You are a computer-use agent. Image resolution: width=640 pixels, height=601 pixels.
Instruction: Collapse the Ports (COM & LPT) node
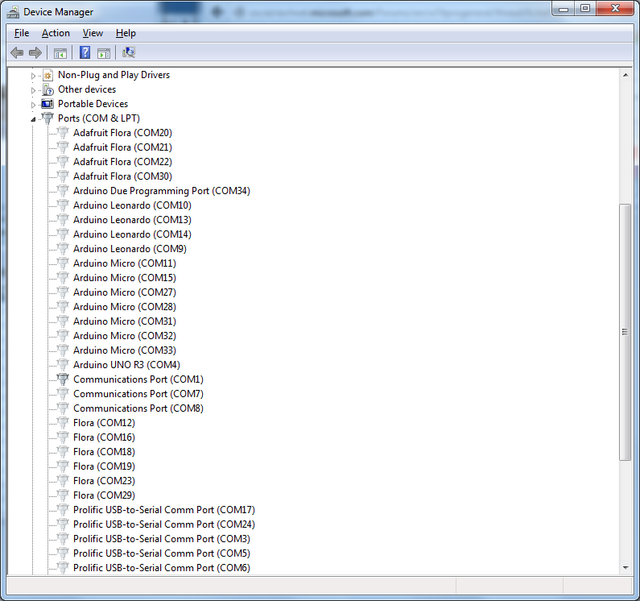pos(33,119)
